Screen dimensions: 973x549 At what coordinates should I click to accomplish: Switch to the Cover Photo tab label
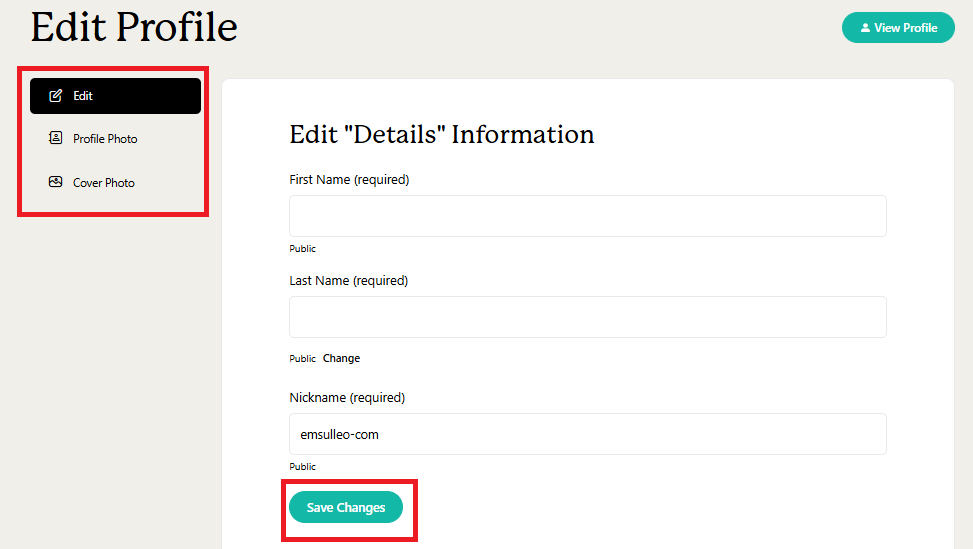pyautogui.click(x=104, y=183)
